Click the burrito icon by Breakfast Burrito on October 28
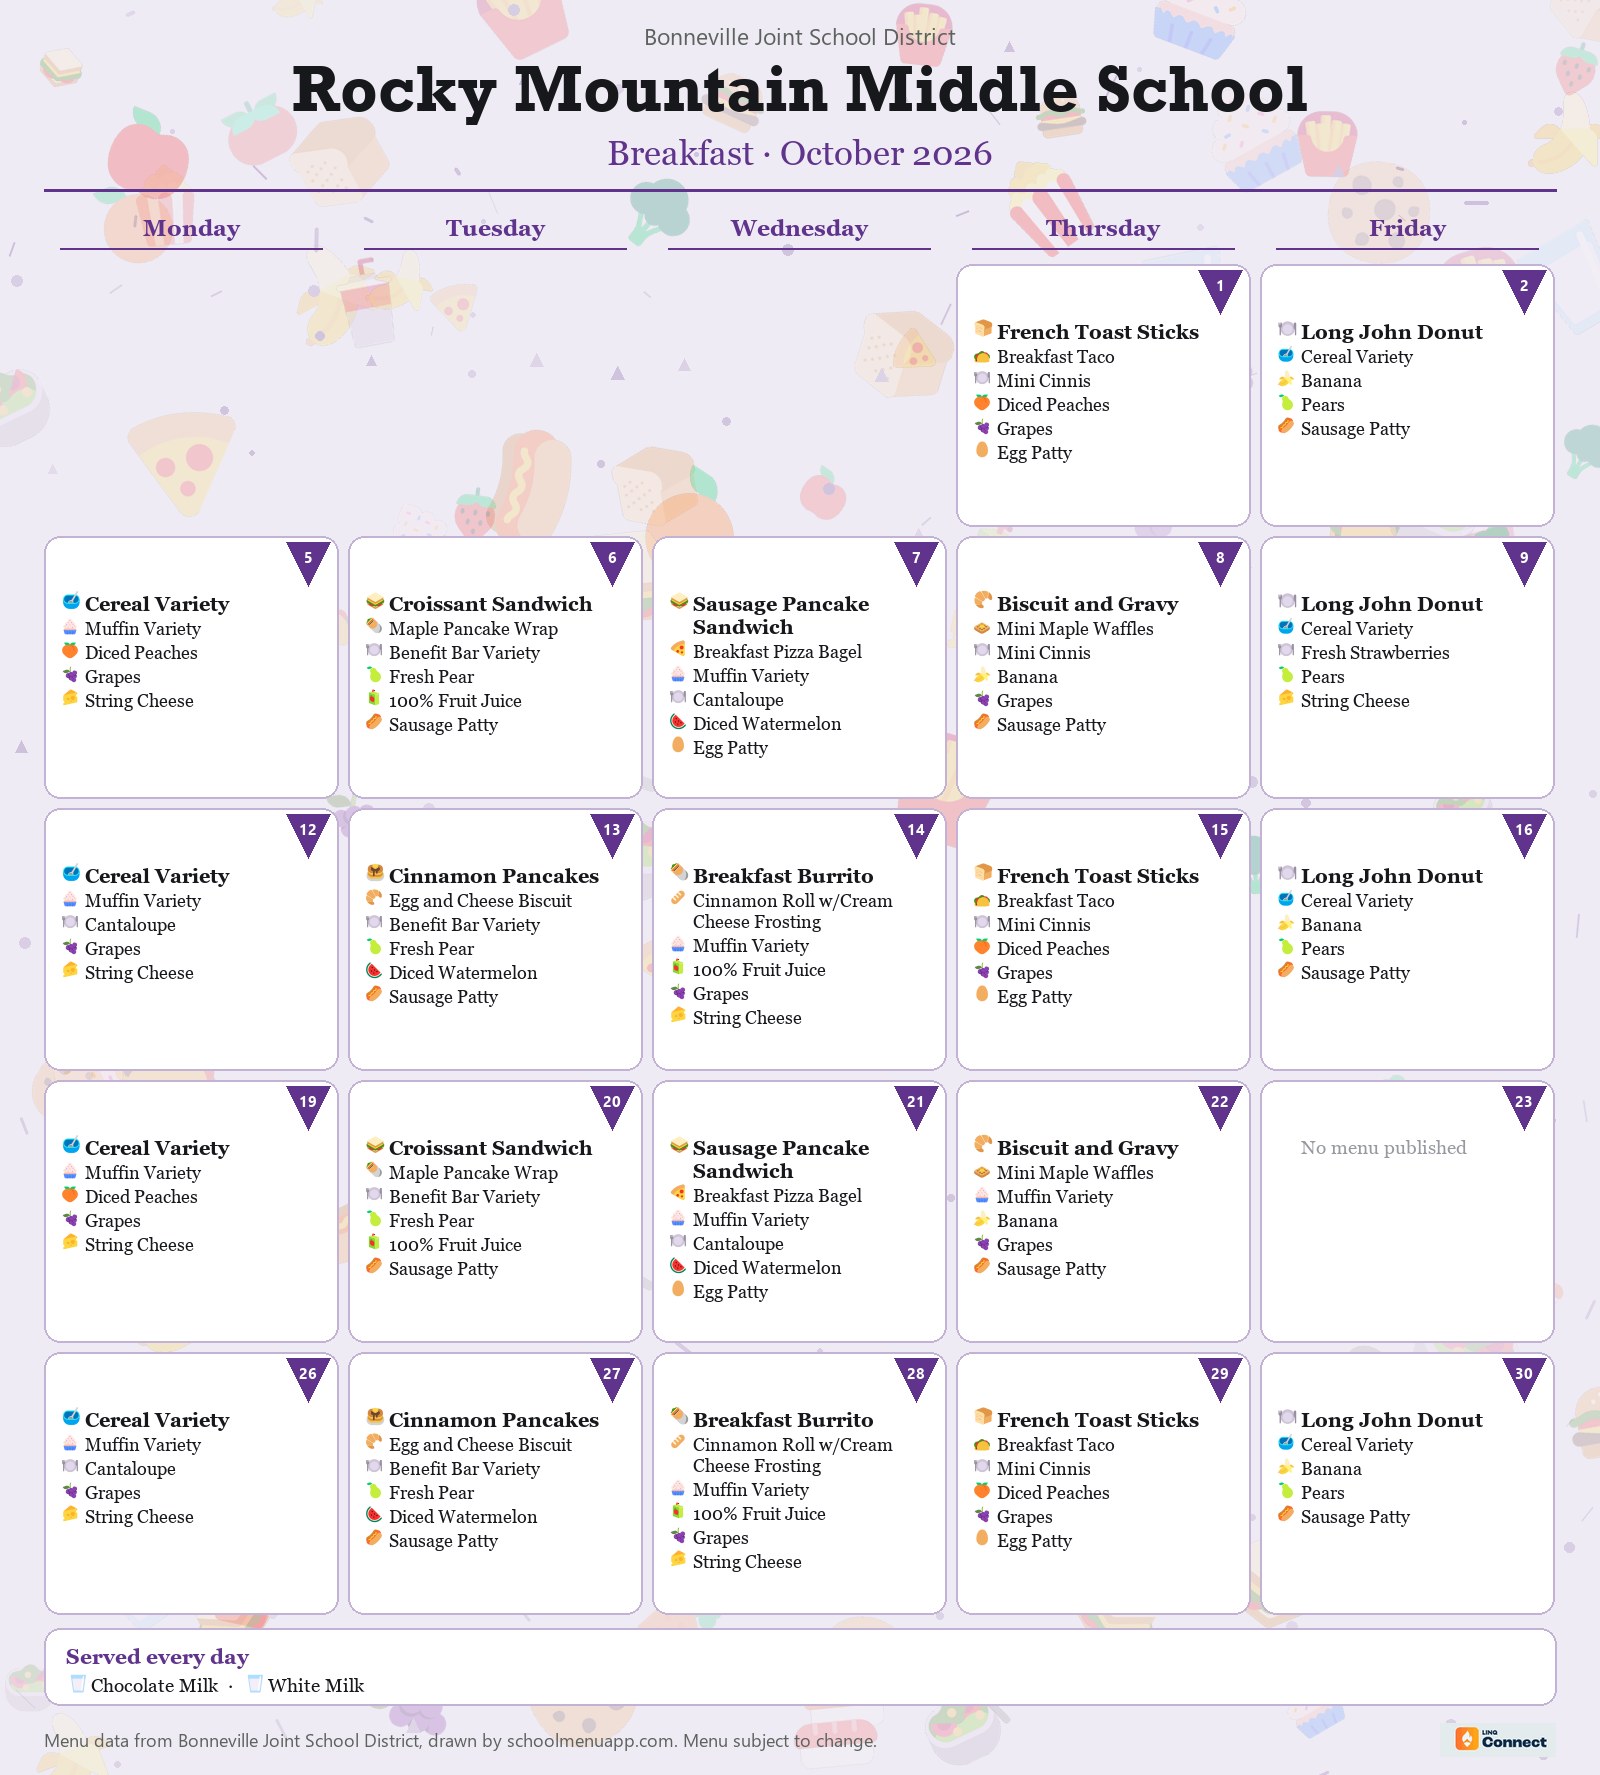This screenshot has width=1600, height=1775. [x=679, y=1417]
